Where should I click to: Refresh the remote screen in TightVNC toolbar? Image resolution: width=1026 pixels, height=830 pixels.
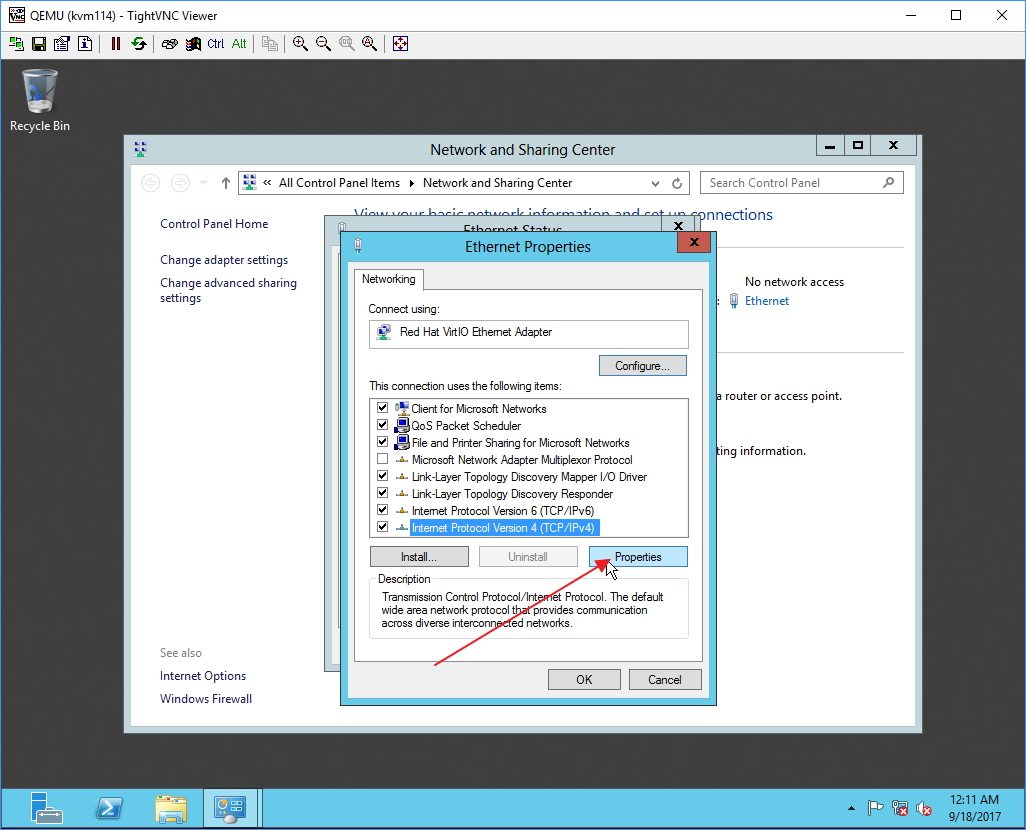[139, 44]
